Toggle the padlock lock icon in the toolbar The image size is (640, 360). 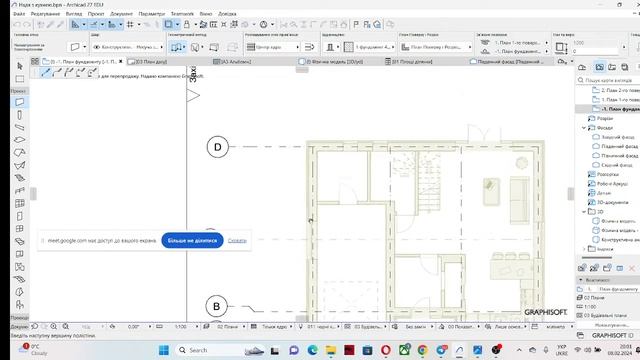coord(187,24)
